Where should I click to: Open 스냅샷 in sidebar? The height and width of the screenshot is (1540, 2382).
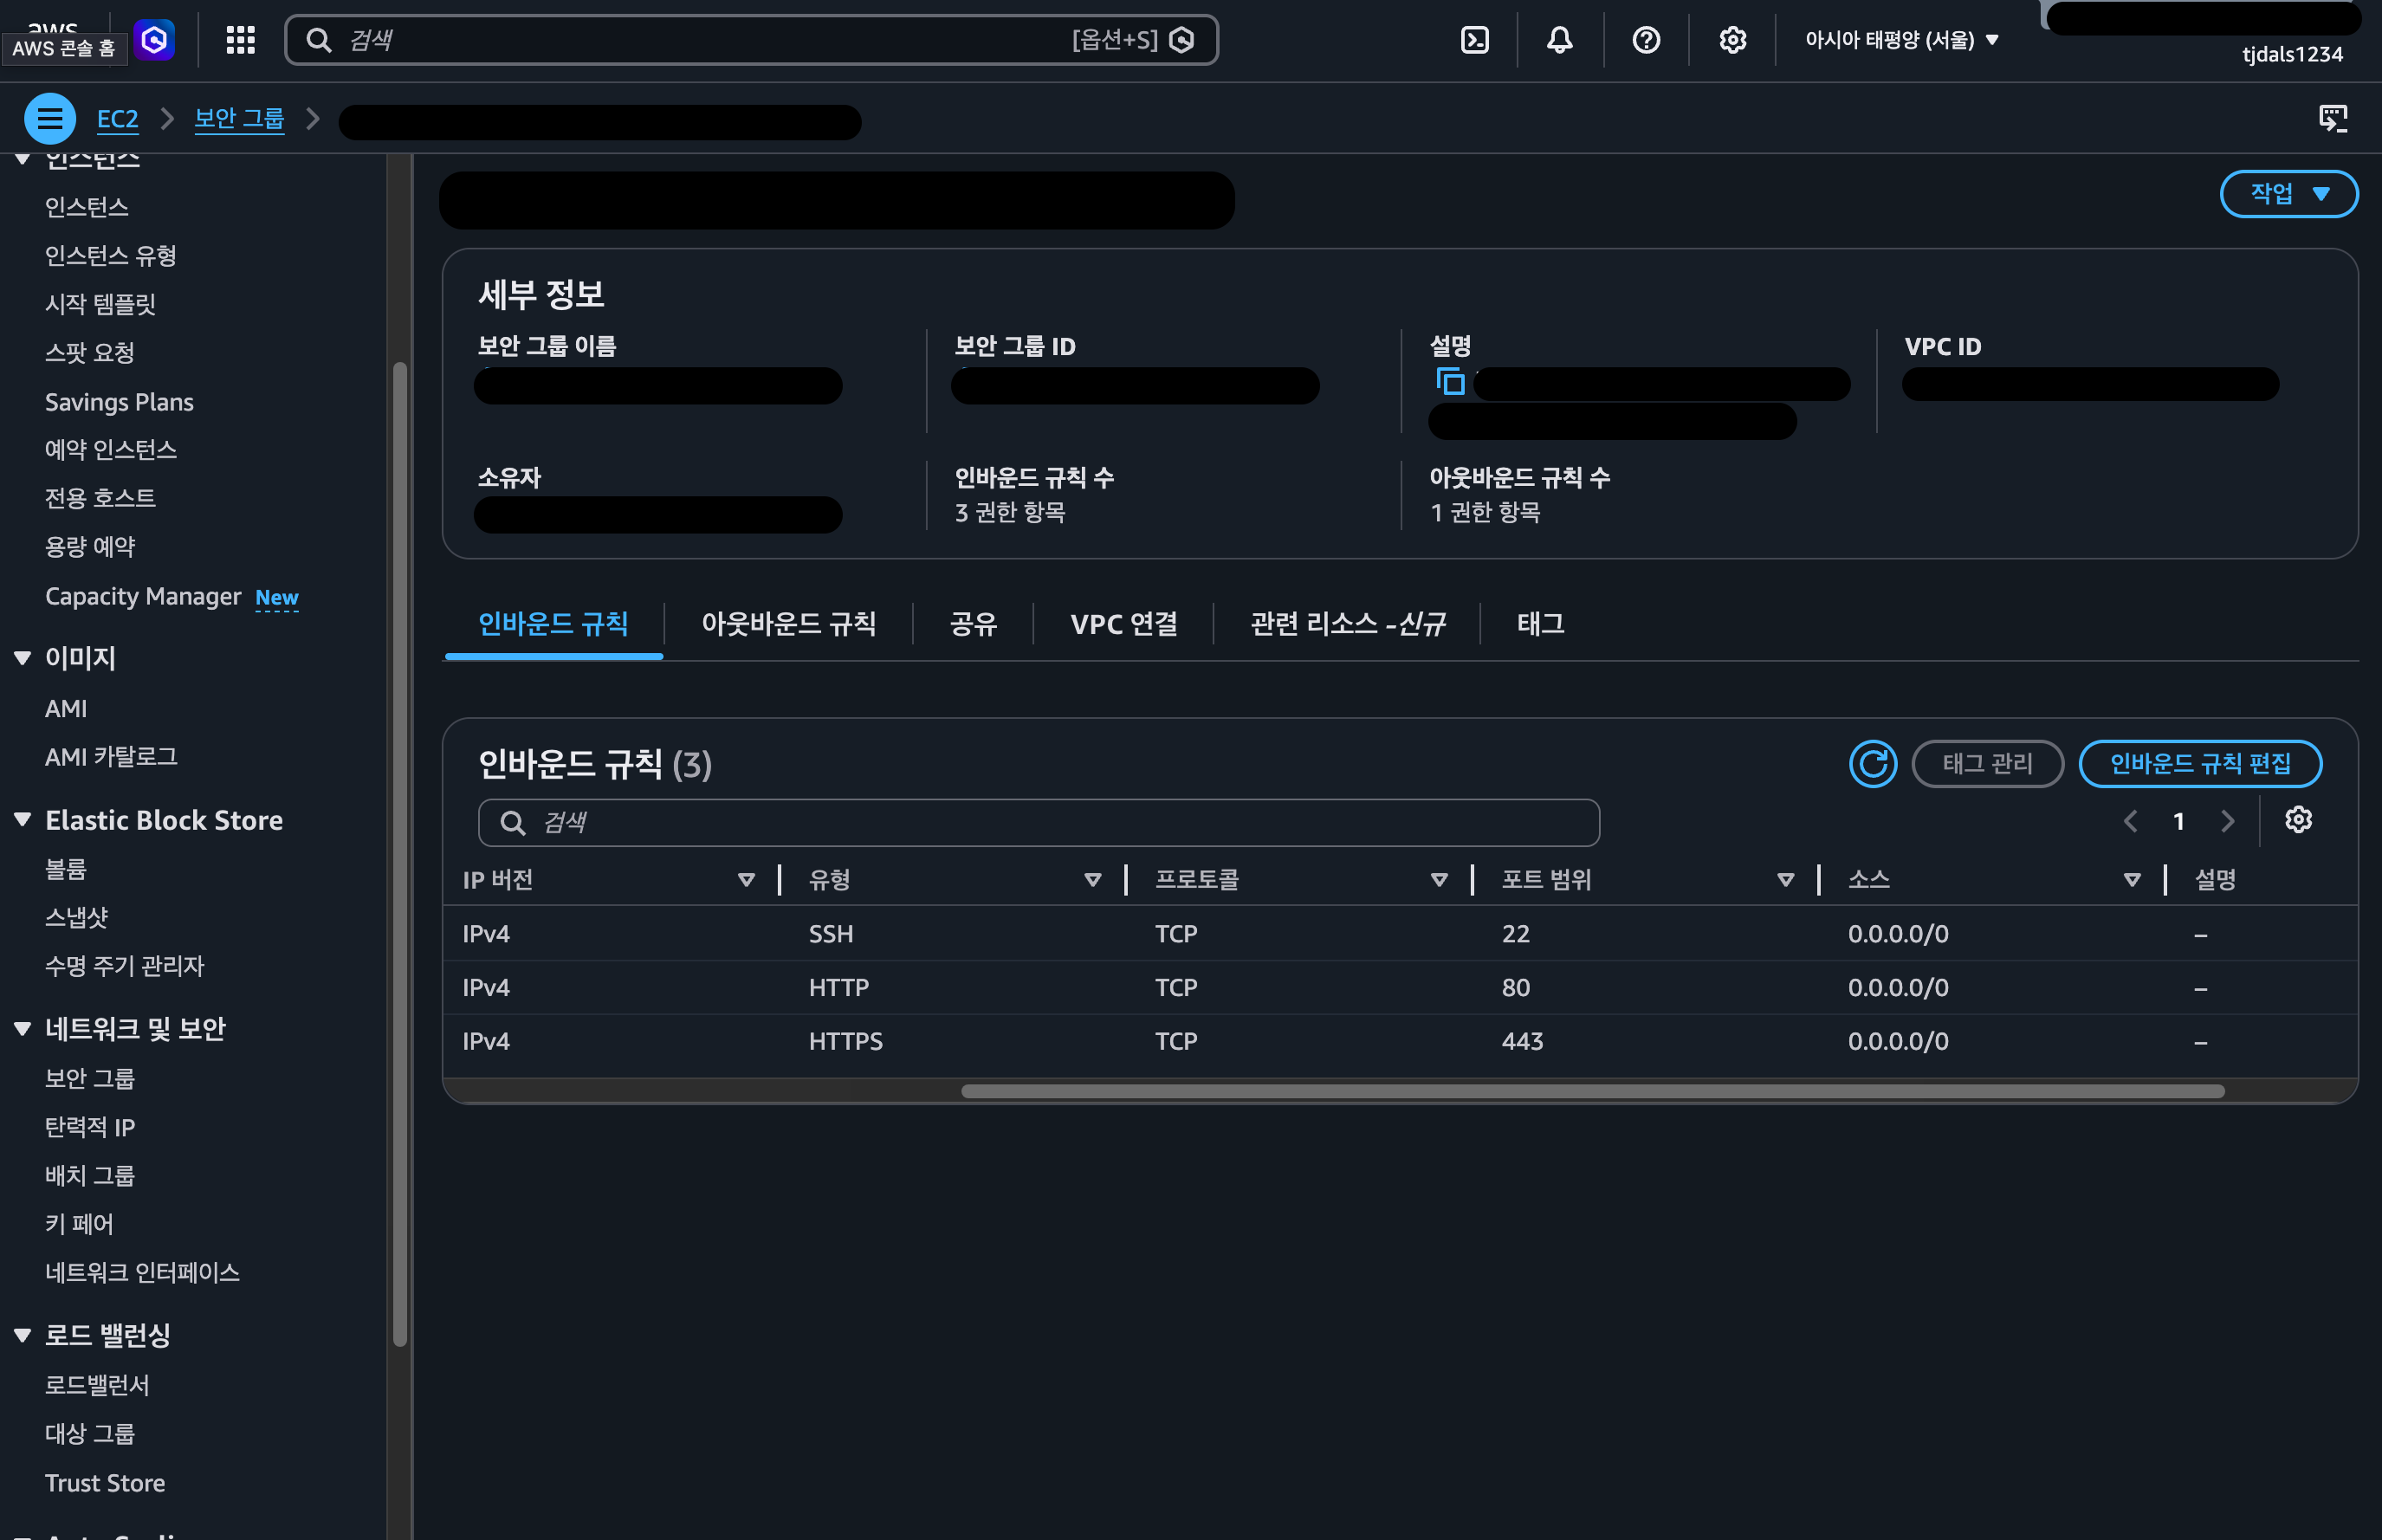pos(76,918)
